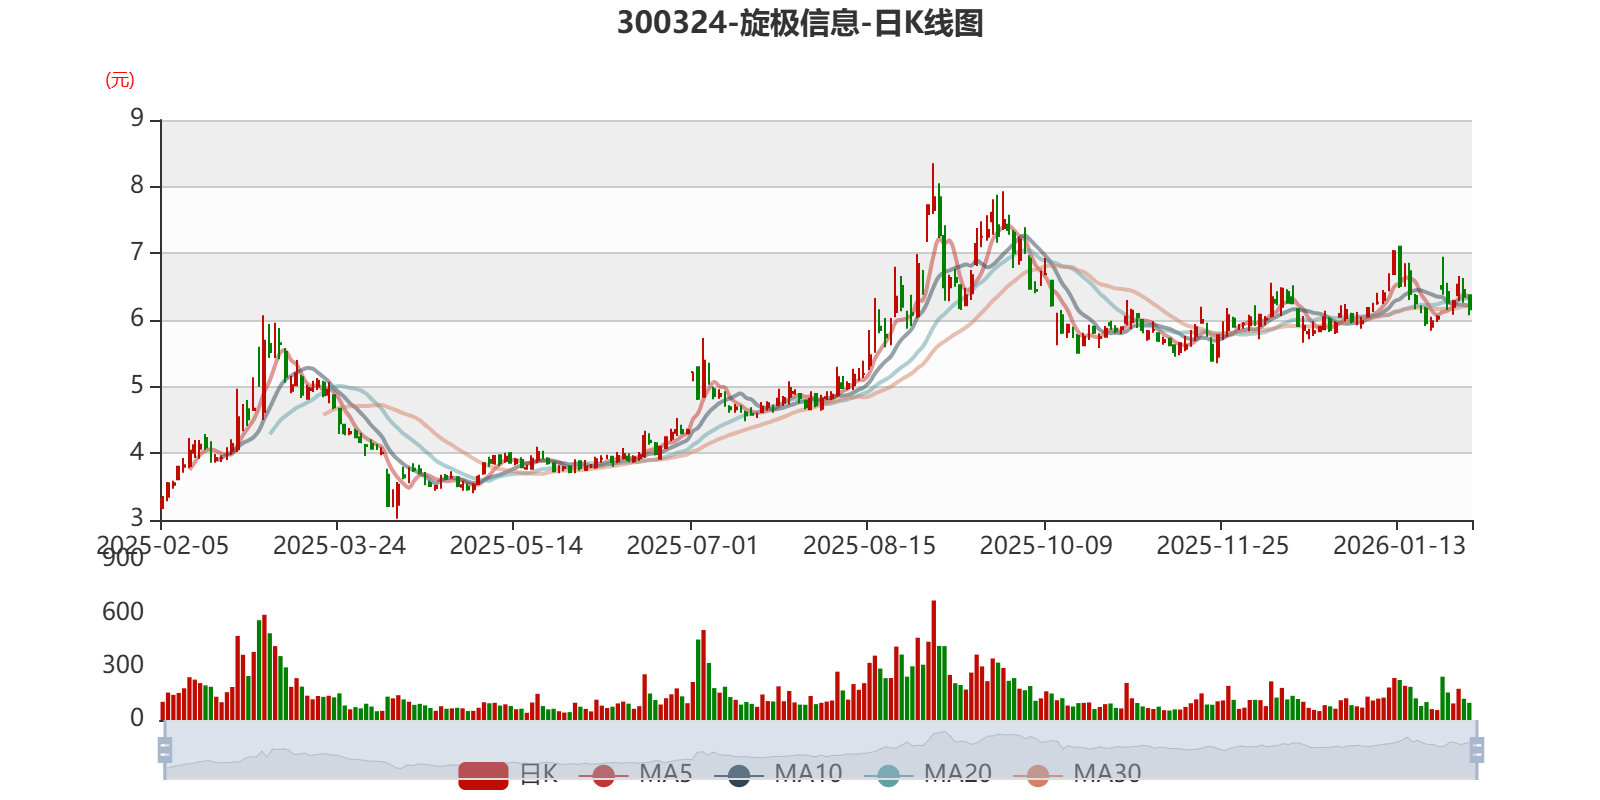Image resolution: width=1600 pixels, height=800 pixels.
Task: Click the right data zoom slider handle
Action: [x=1477, y=750]
